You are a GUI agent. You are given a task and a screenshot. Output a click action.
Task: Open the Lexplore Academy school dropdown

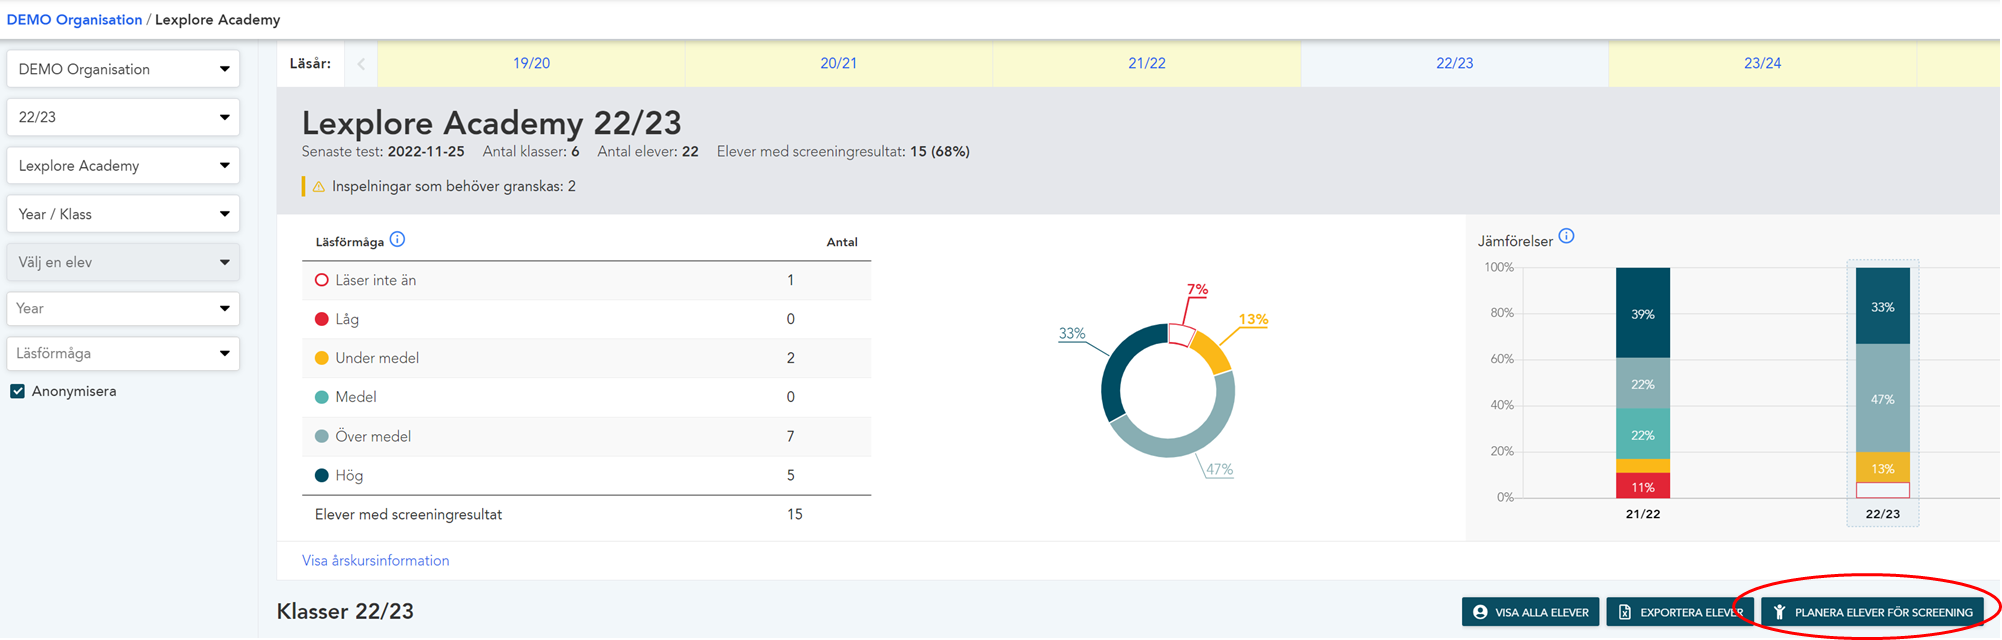123,166
